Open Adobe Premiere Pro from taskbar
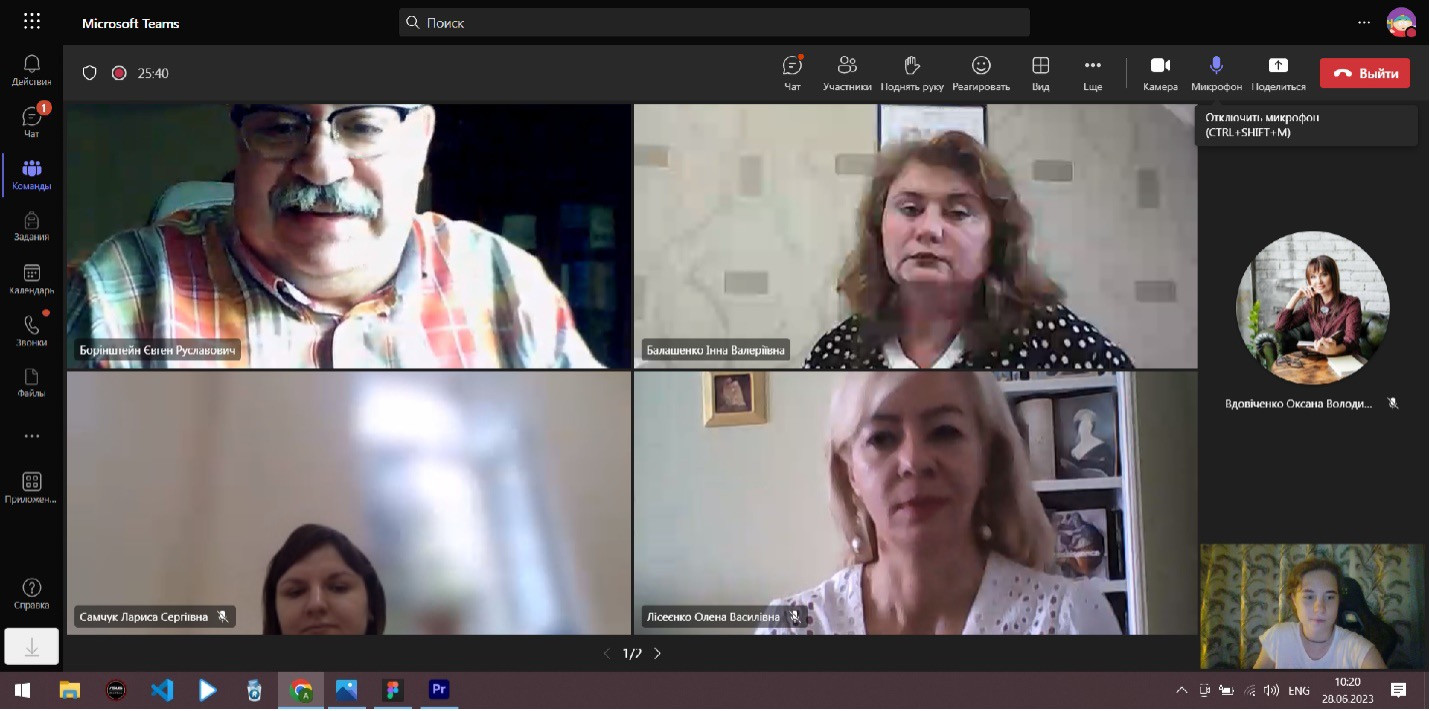This screenshot has width=1430, height=711. click(x=439, y=690)
